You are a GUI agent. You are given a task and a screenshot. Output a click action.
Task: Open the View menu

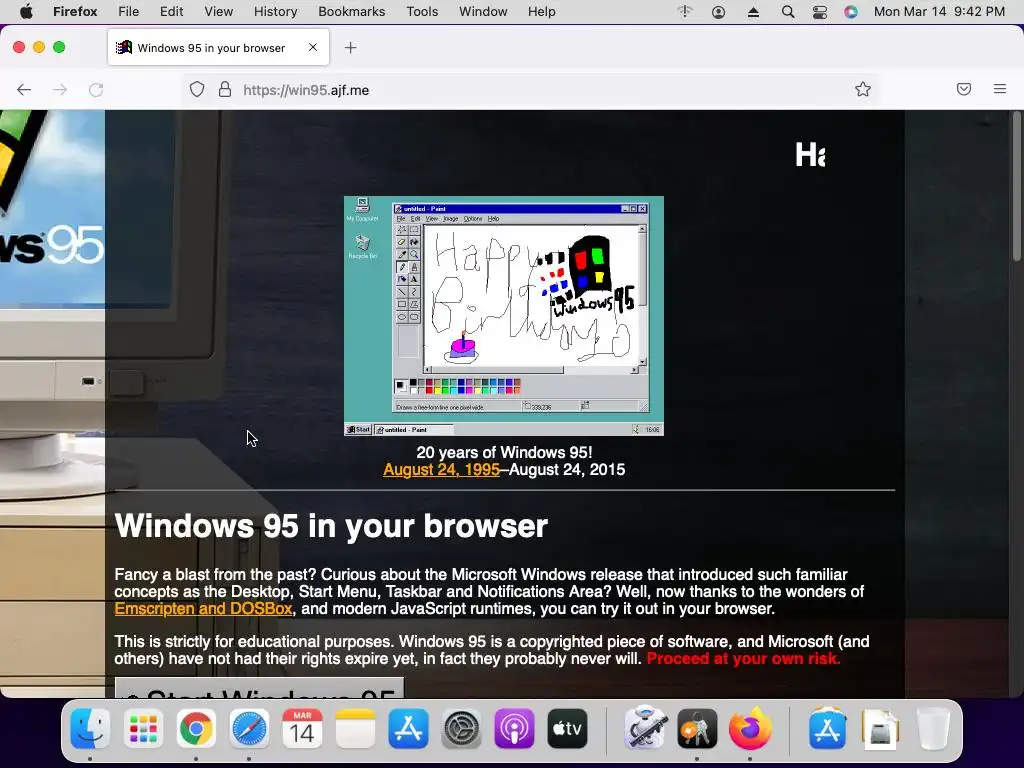point(219,12)
